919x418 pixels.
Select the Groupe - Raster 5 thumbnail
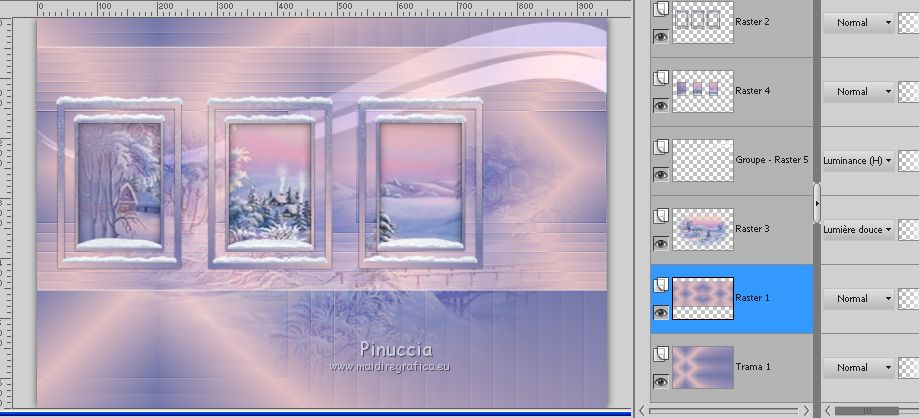[x=703, y=160]
